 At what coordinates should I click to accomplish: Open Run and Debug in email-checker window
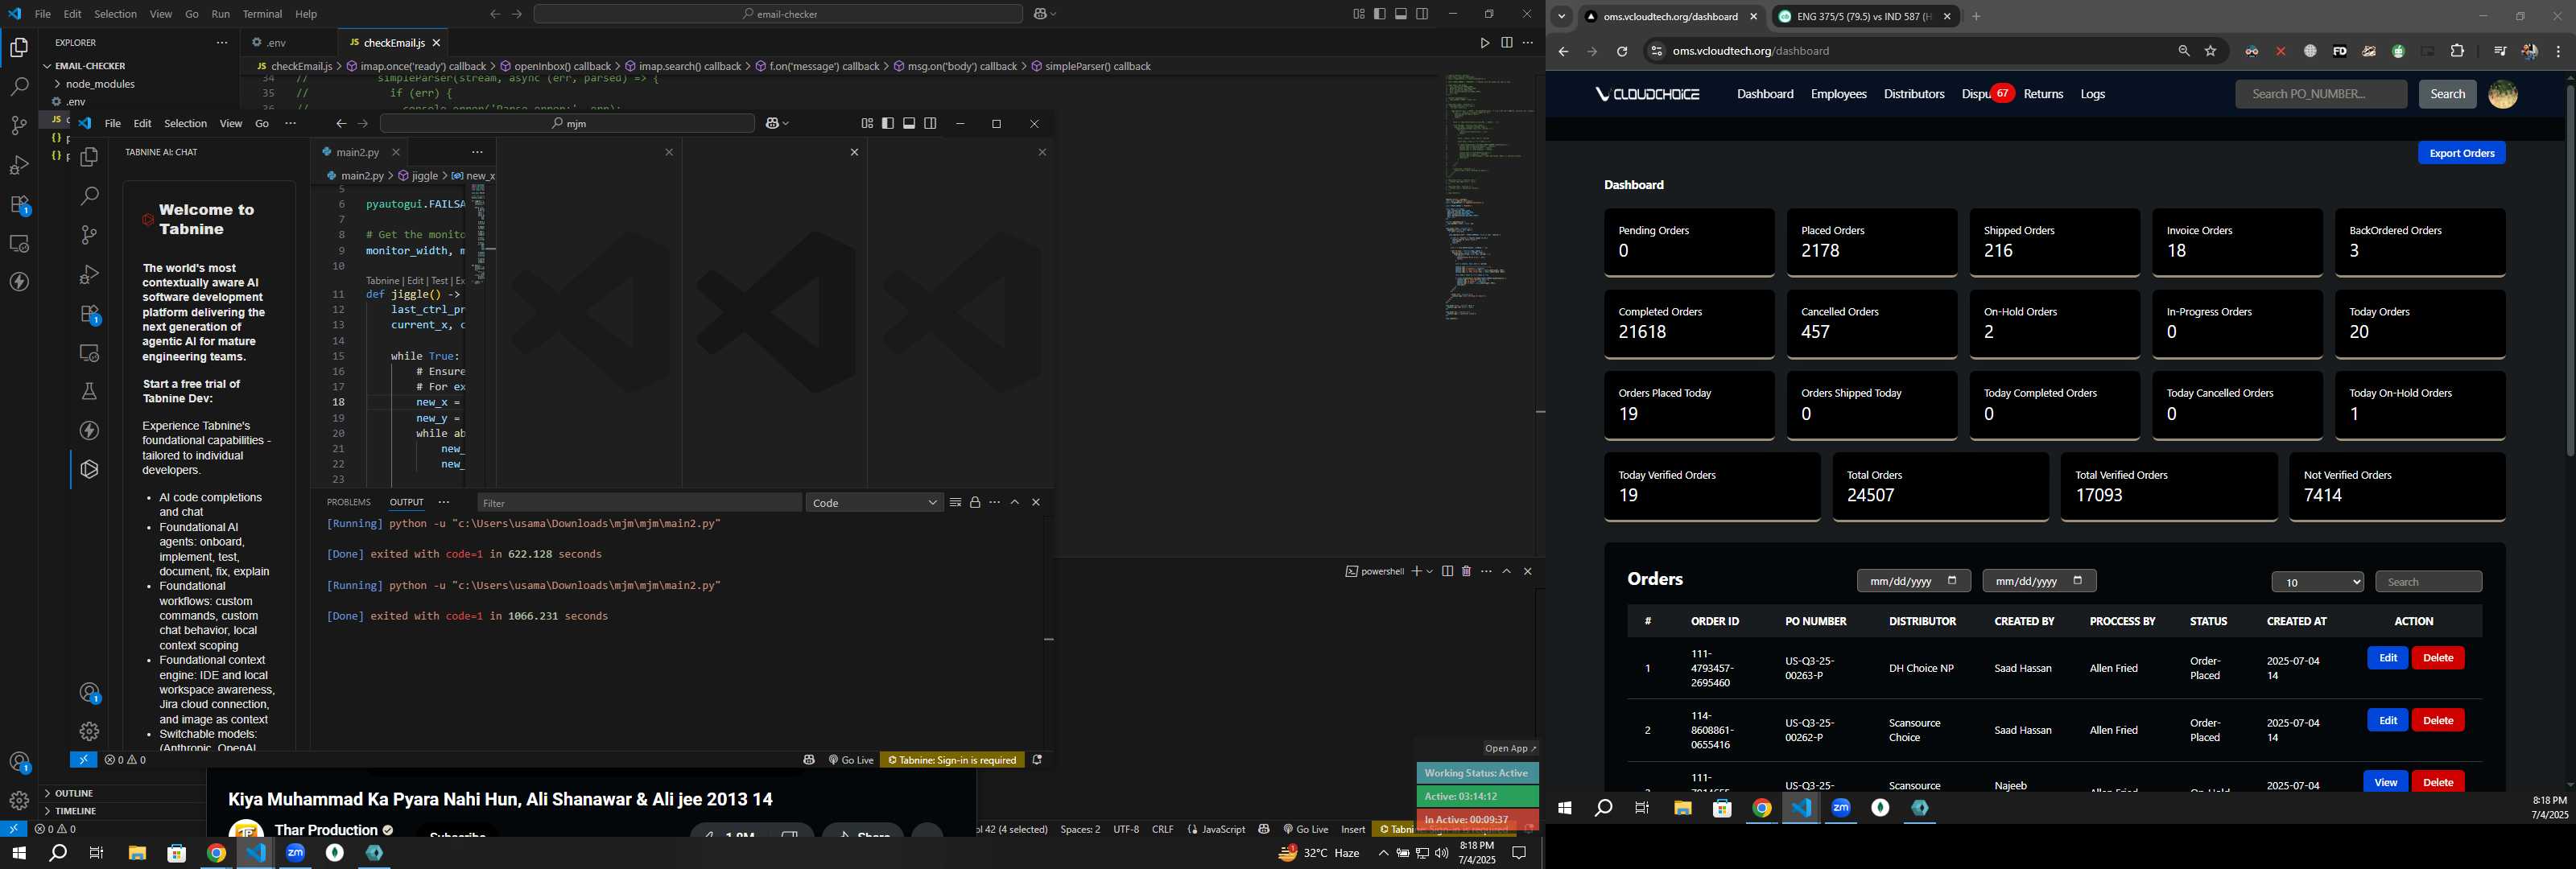[19, 165]
